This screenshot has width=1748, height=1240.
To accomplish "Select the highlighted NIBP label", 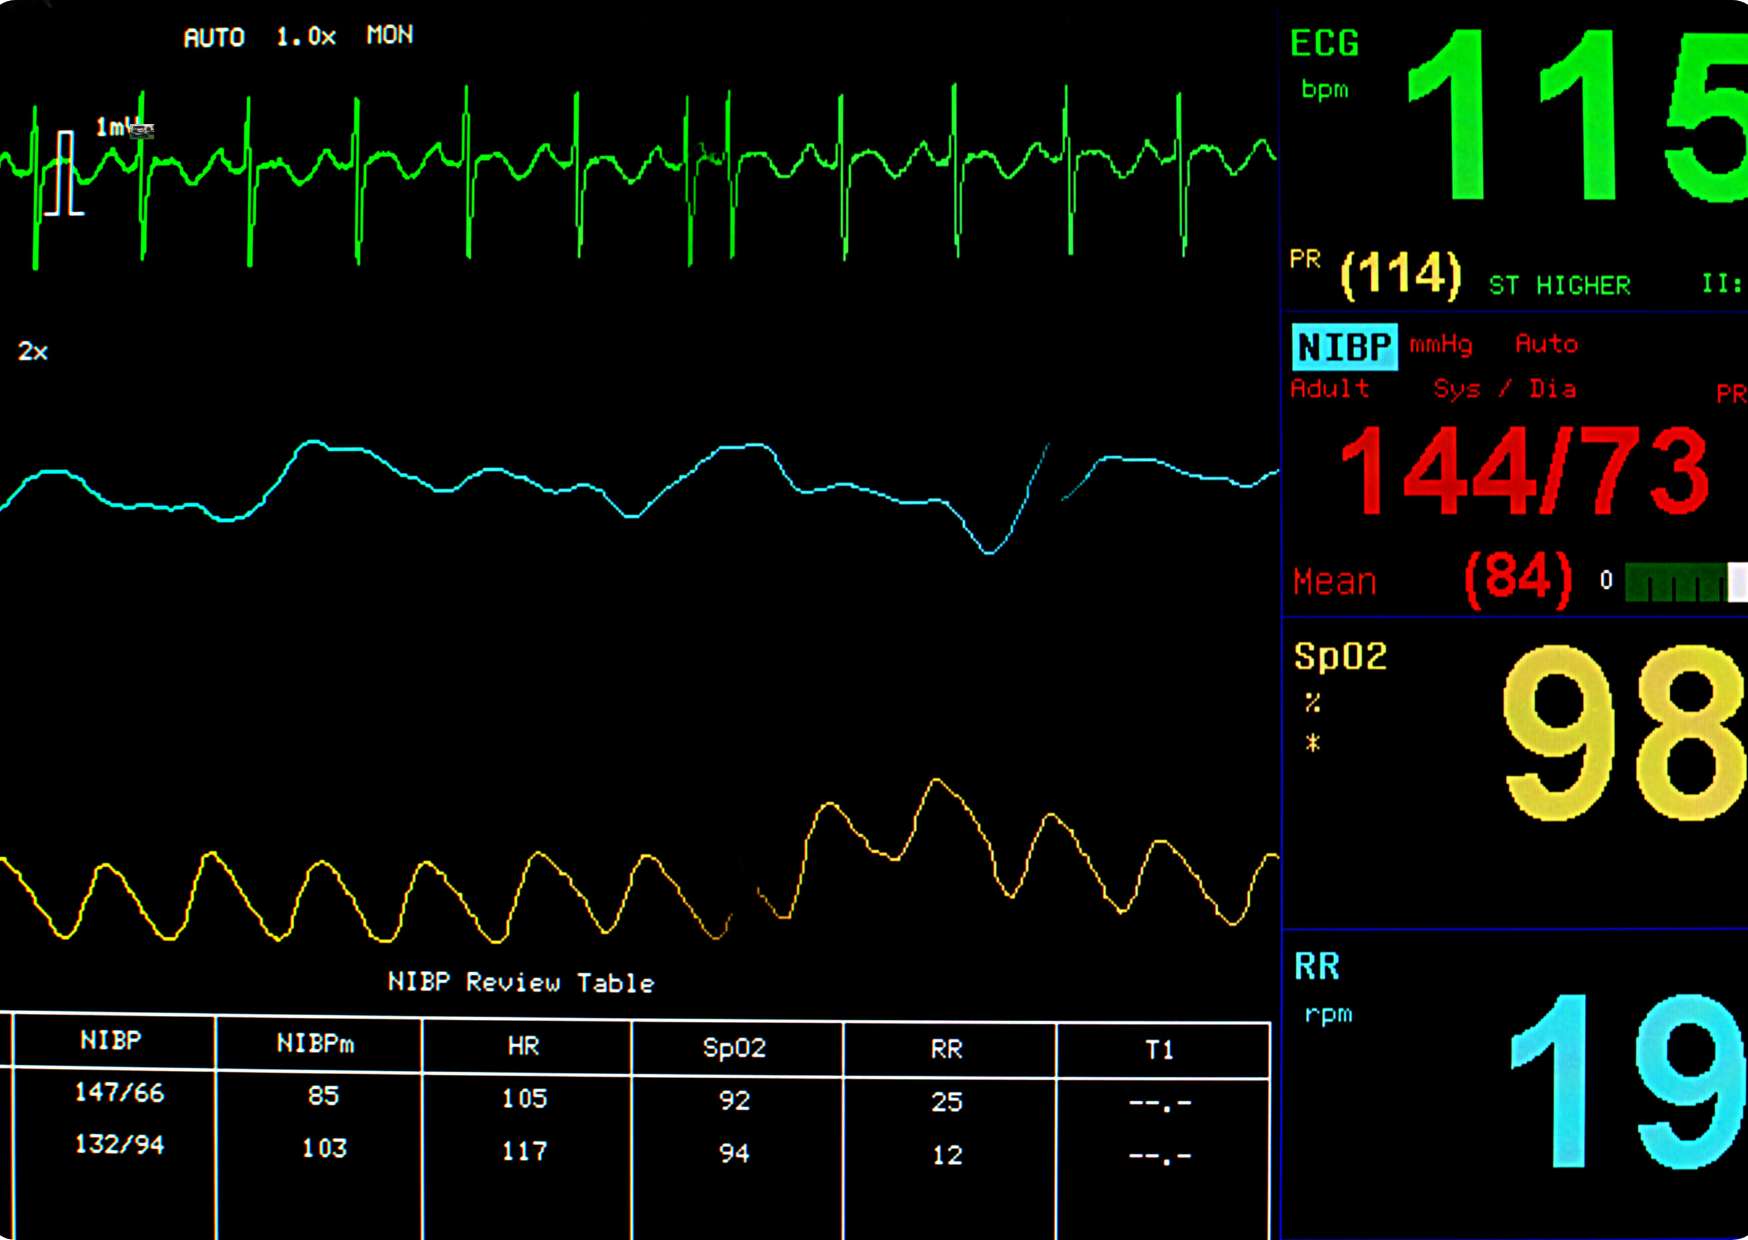I will pyautogui.click(x=1344, y=347).
